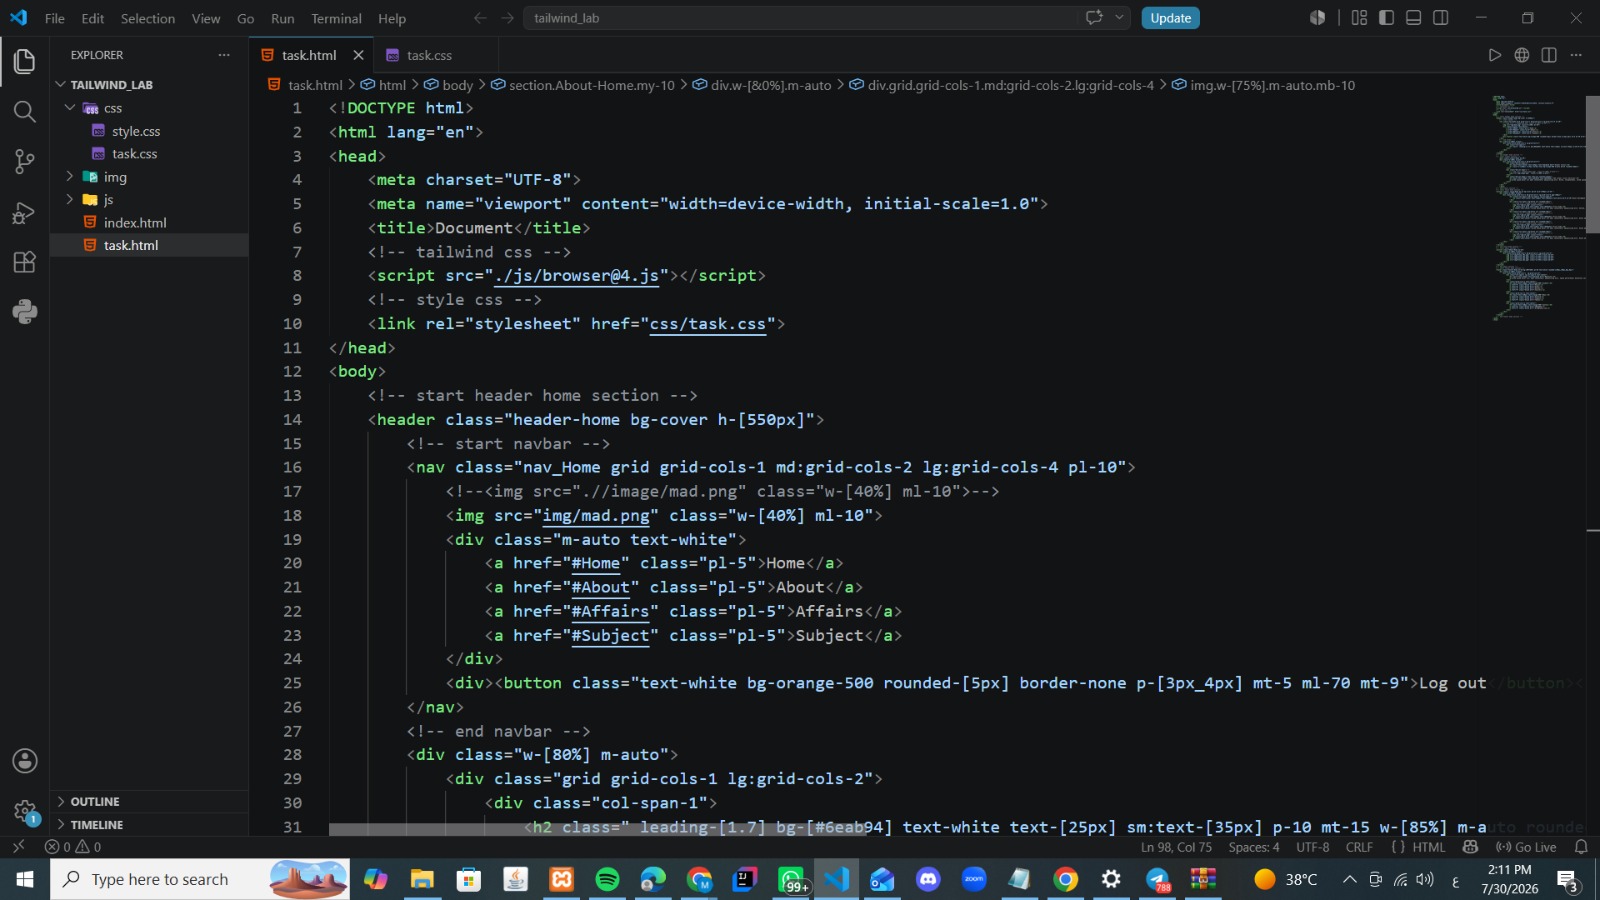Open the Terminal menu
The width and height of the screenshot is (1600, 900).
[336, 18]
